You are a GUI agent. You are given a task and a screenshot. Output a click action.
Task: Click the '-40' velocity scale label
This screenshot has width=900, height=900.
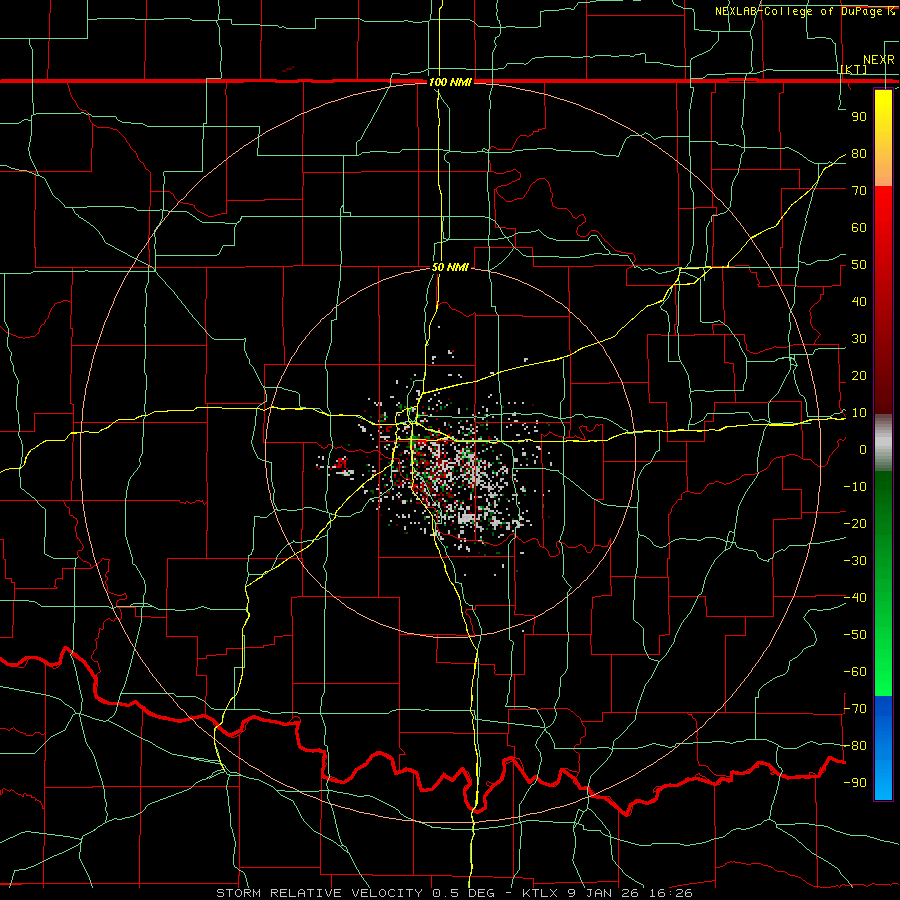855,598
